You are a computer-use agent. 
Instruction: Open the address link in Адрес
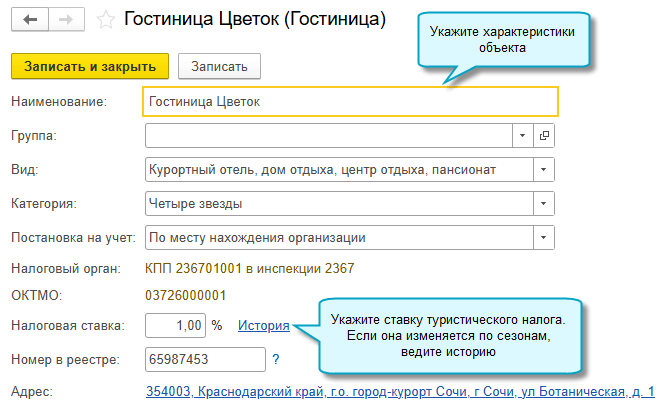[x=400, y=391]
